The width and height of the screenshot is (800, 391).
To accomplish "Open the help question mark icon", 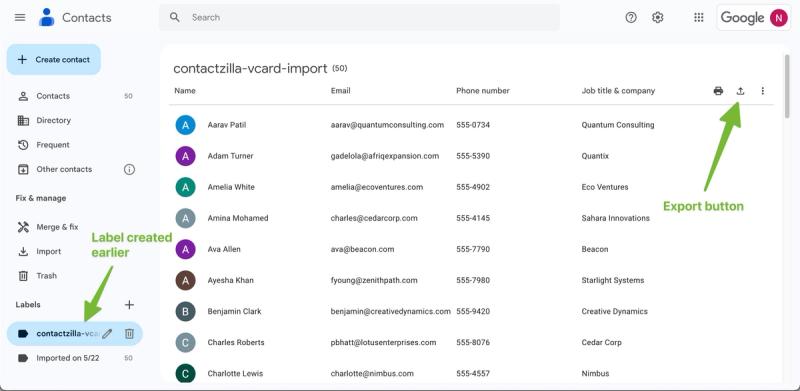I will tap(631, 17).
